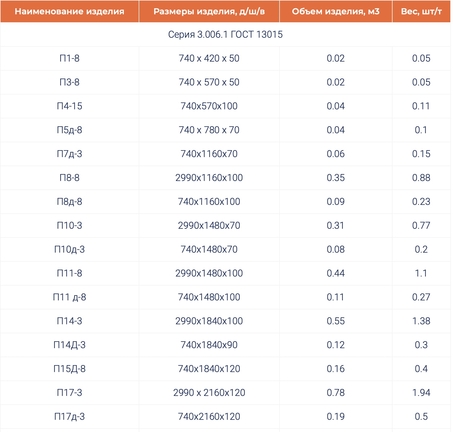The height and width of the screenshot is (432, 453).
Task: Select weight value 0.77 for П10-3
Action: [421, 226]
